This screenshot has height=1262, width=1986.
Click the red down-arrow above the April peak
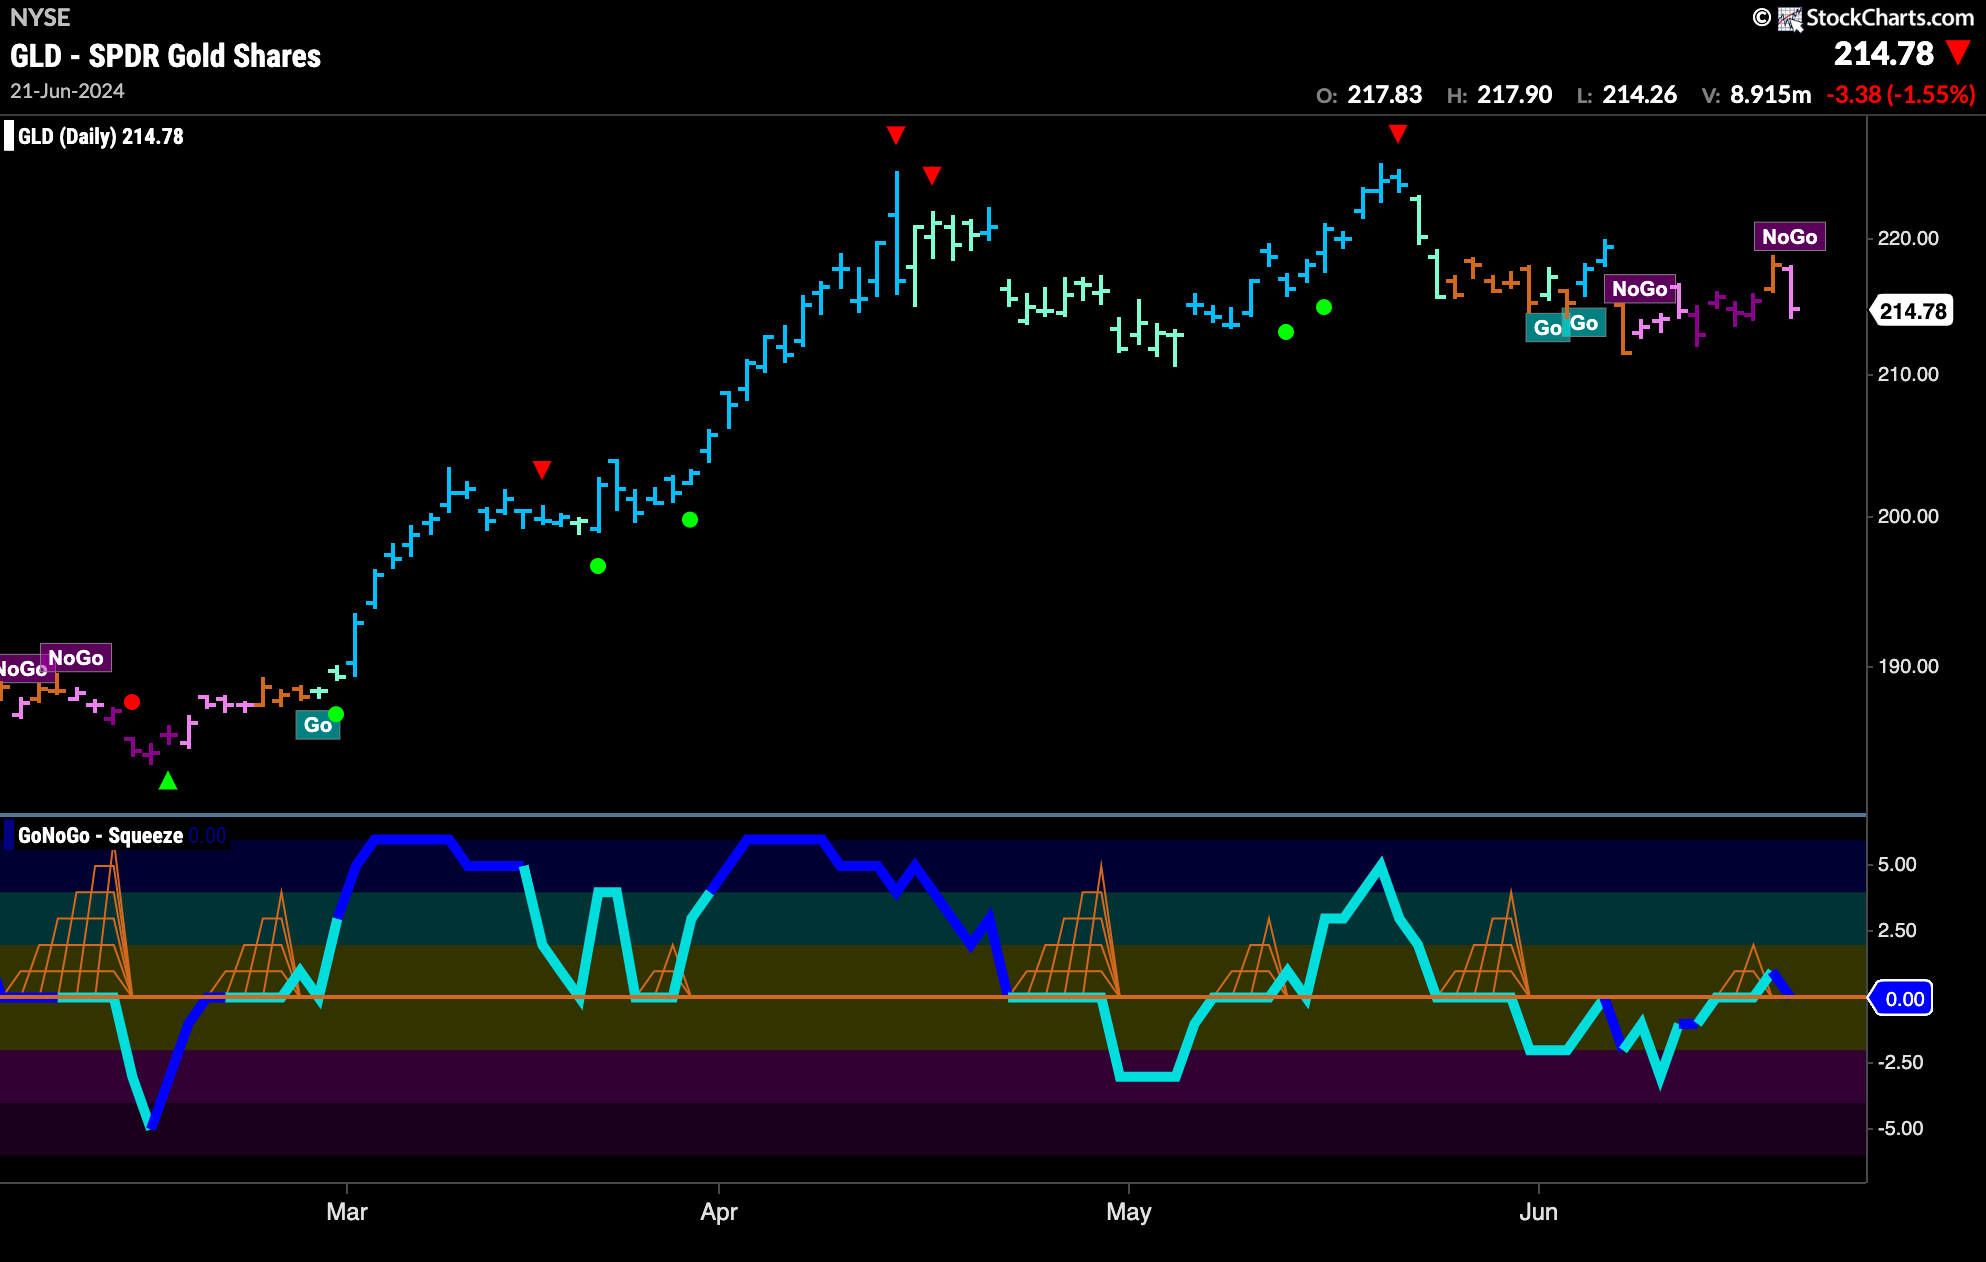coord(896,134)
